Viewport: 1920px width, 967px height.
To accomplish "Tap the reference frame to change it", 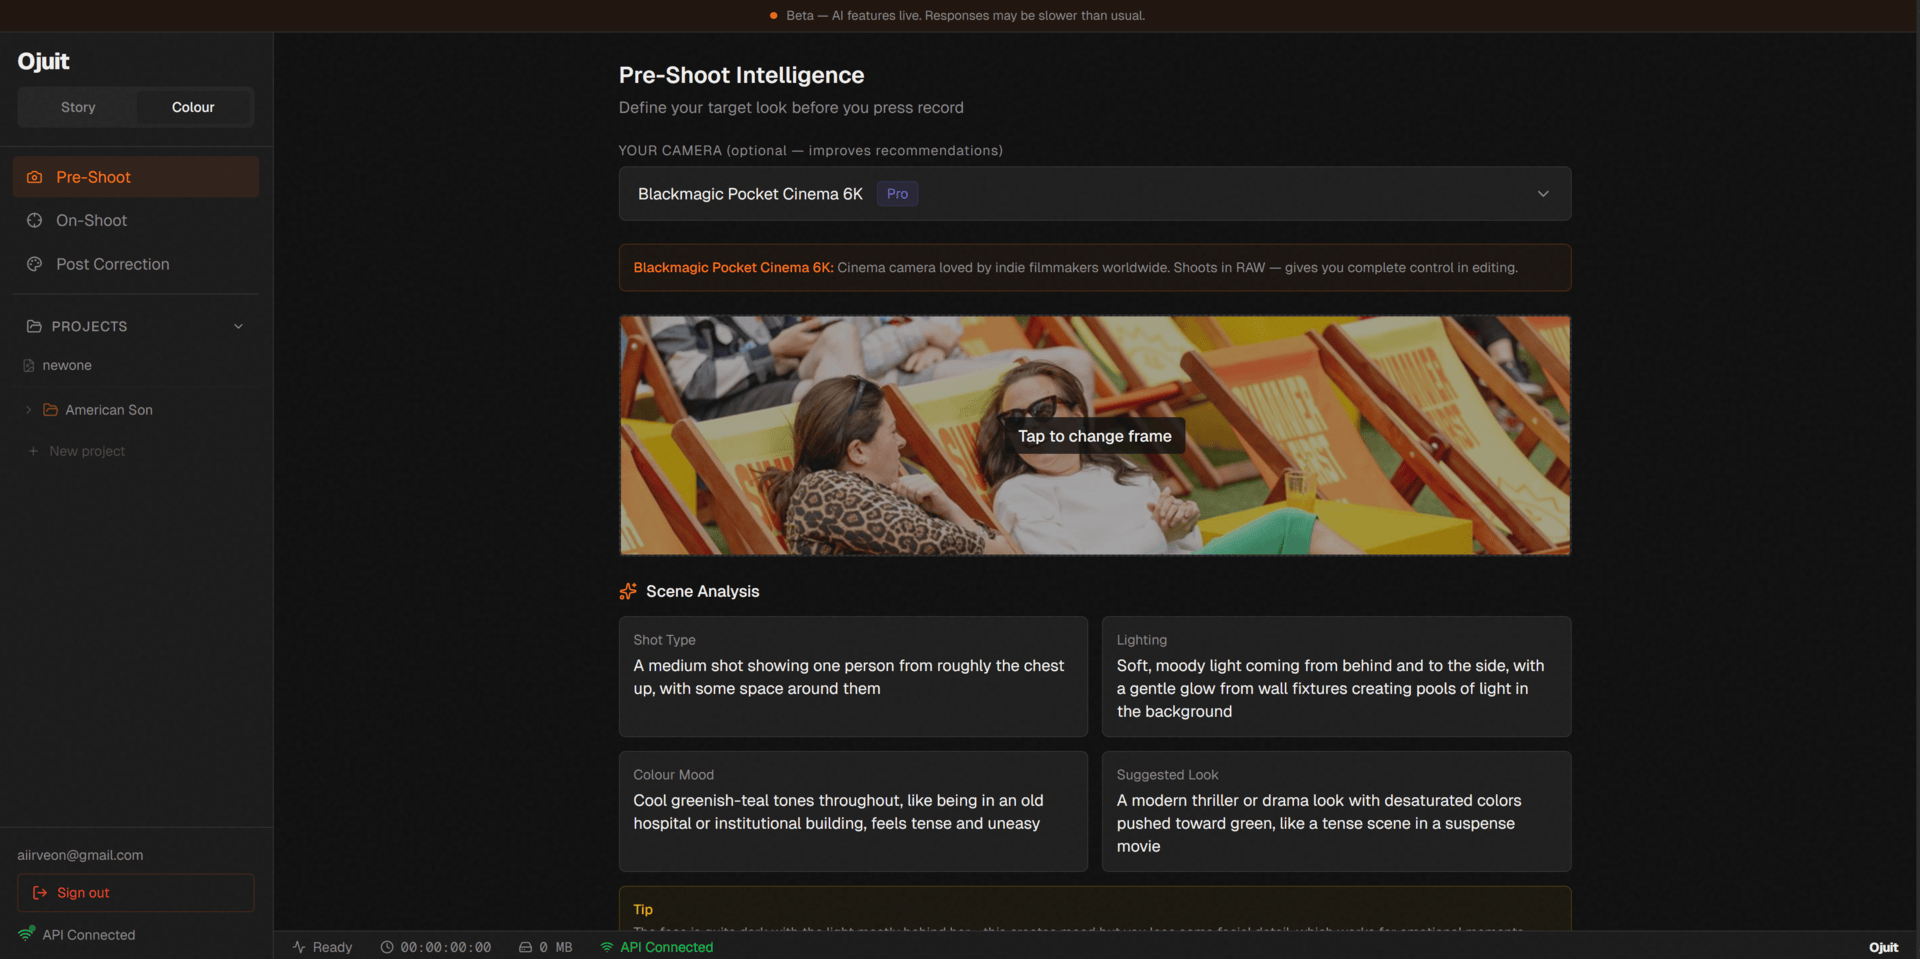I will tap(1094, 436).
